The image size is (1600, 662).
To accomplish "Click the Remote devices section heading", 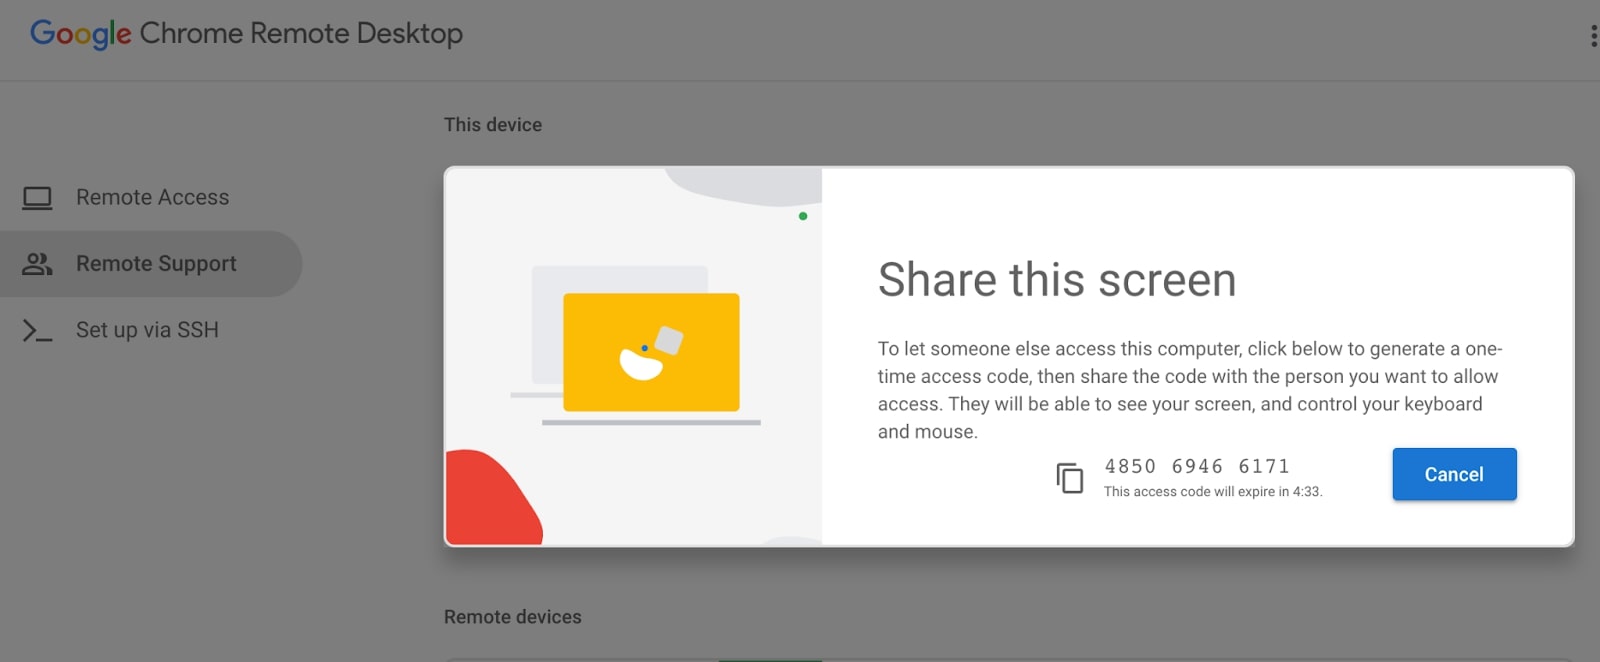I will pos(513,617).
